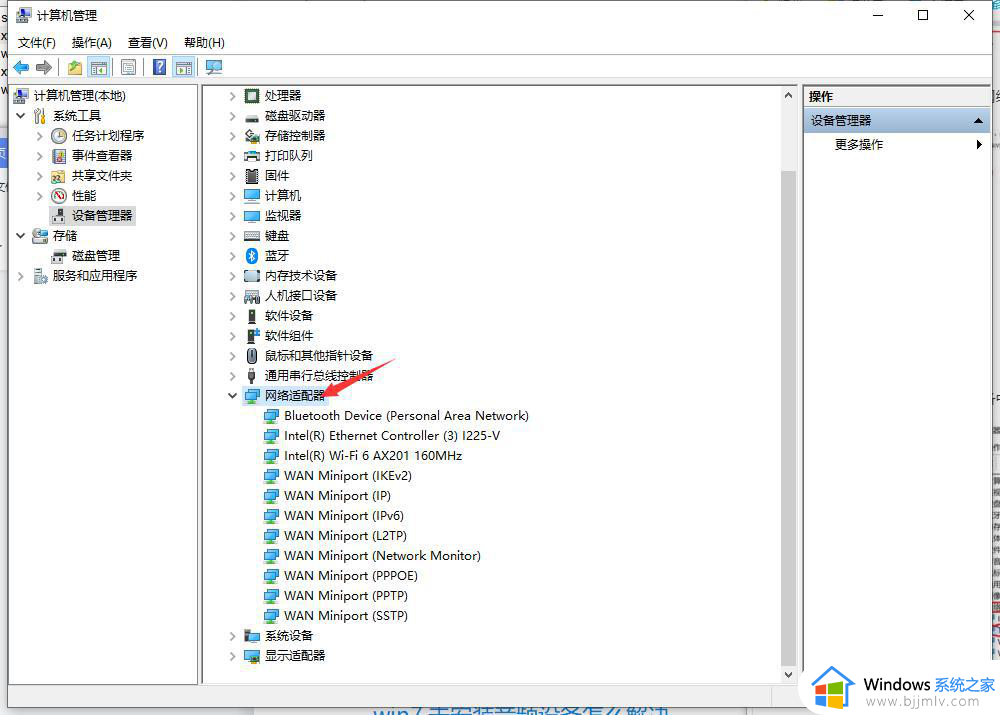Screen dimensions: 1000x715
Task: Click the 内存技术设备 entry
Action: 301,276
